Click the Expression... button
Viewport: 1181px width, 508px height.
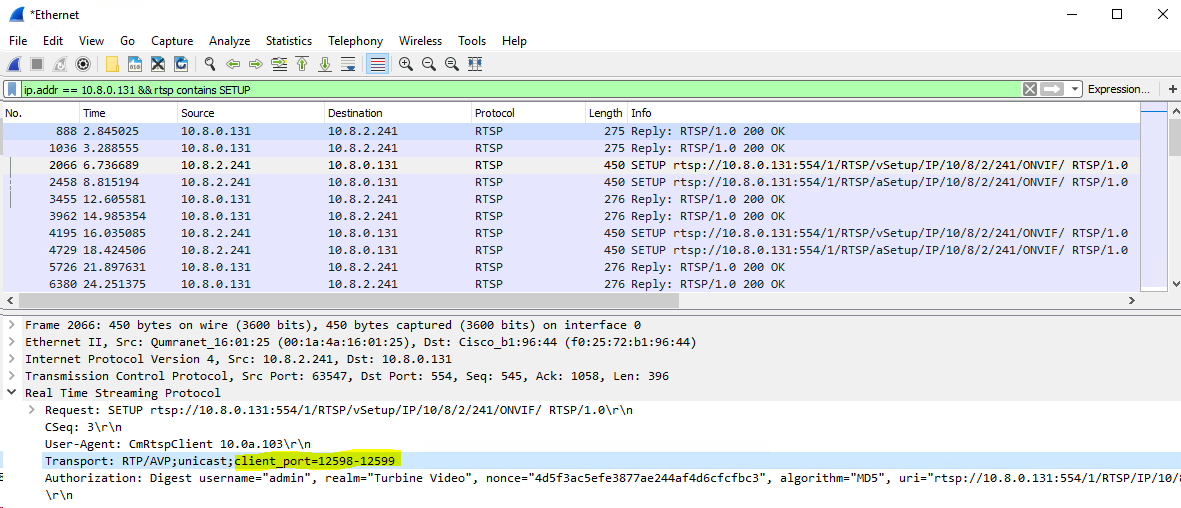click(x=1118, y=89)
